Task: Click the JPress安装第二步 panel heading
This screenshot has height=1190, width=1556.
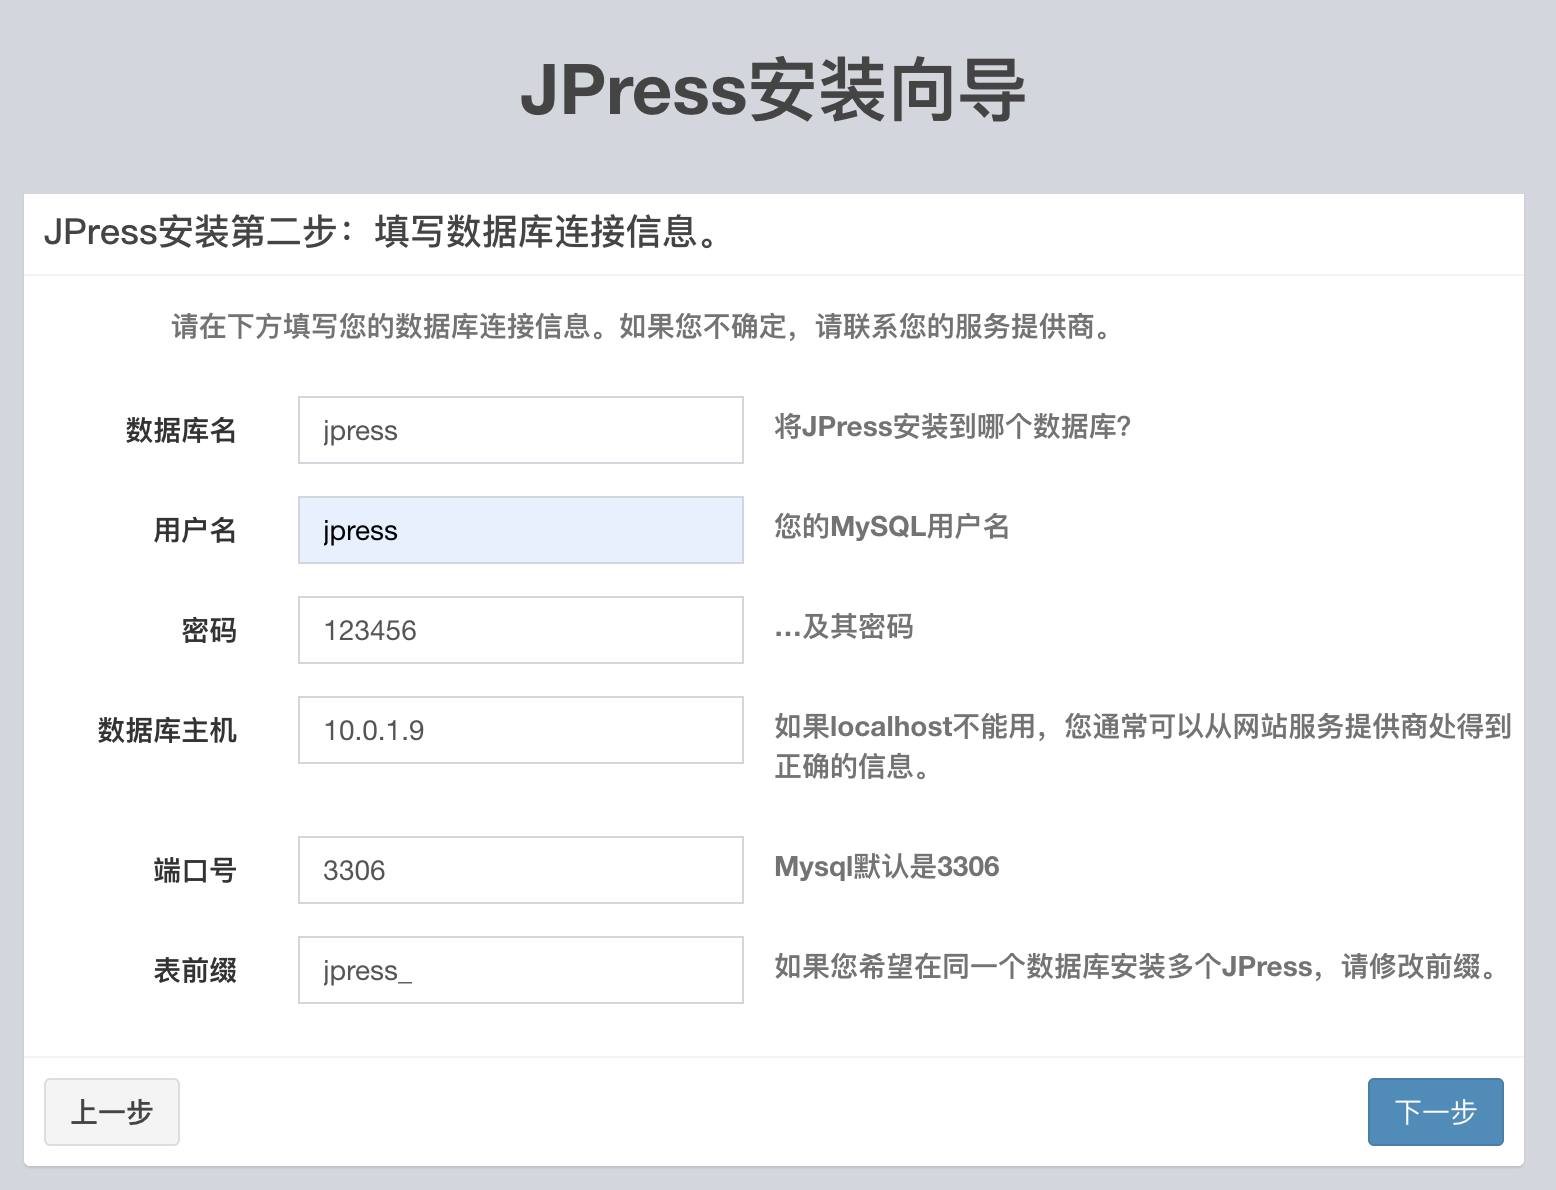Action: (x=383, y=232)
